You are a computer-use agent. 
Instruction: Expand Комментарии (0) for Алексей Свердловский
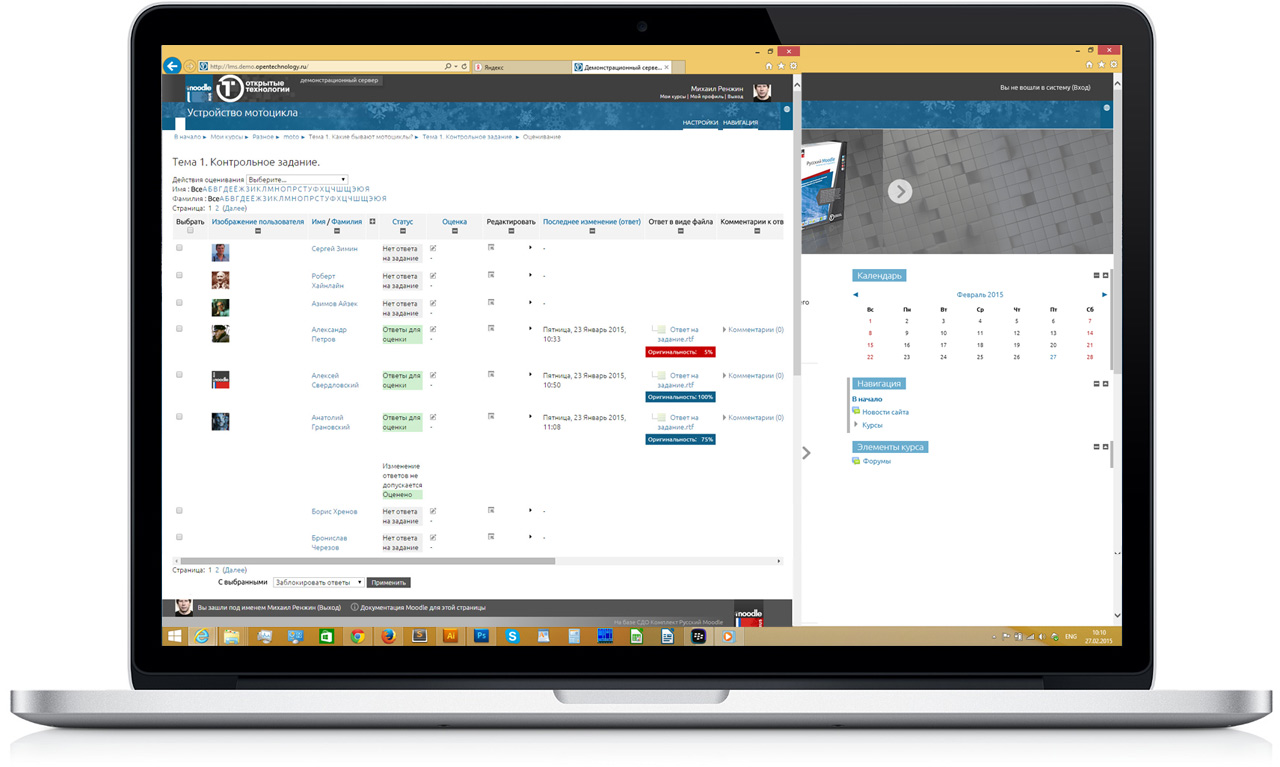click(754, 376)
